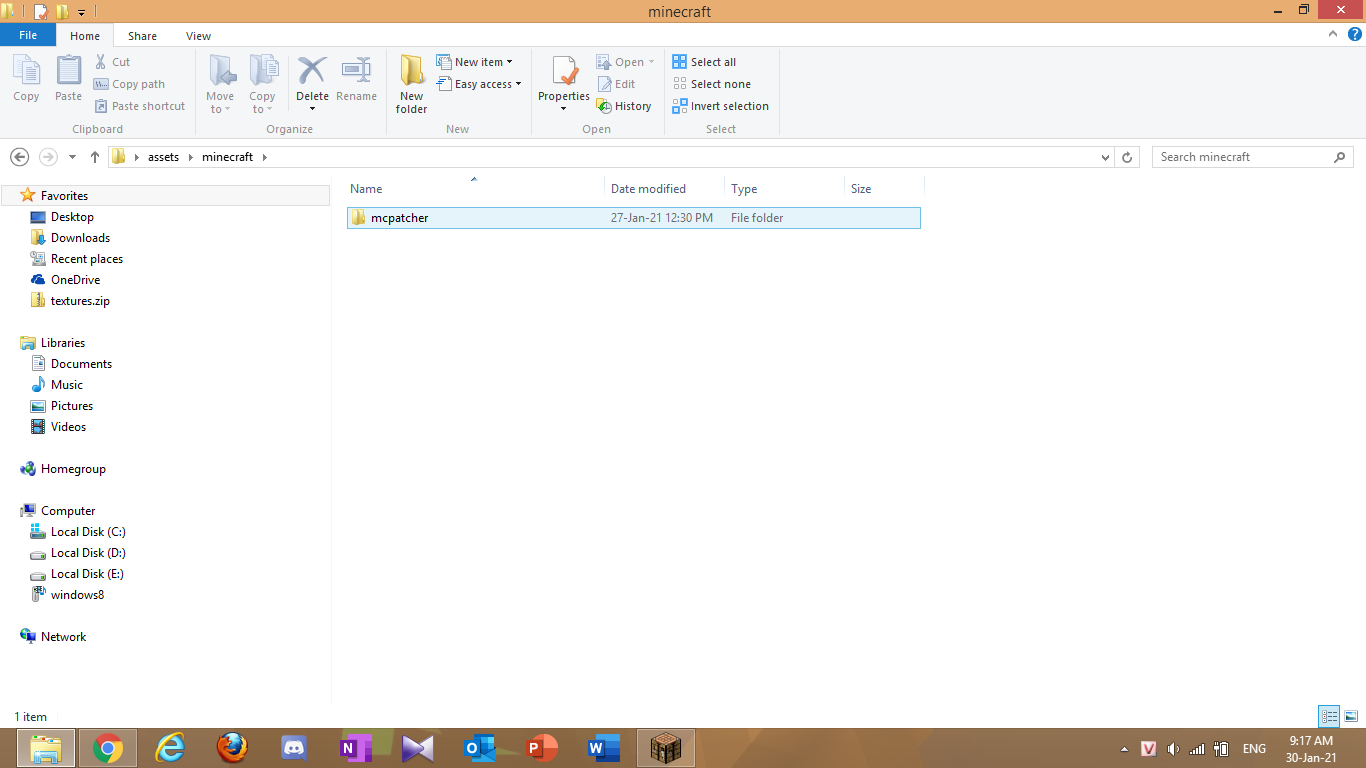Open the mcpatcher folder
The height and width of the screenshot is (768, 1366).
coord(399,218)
